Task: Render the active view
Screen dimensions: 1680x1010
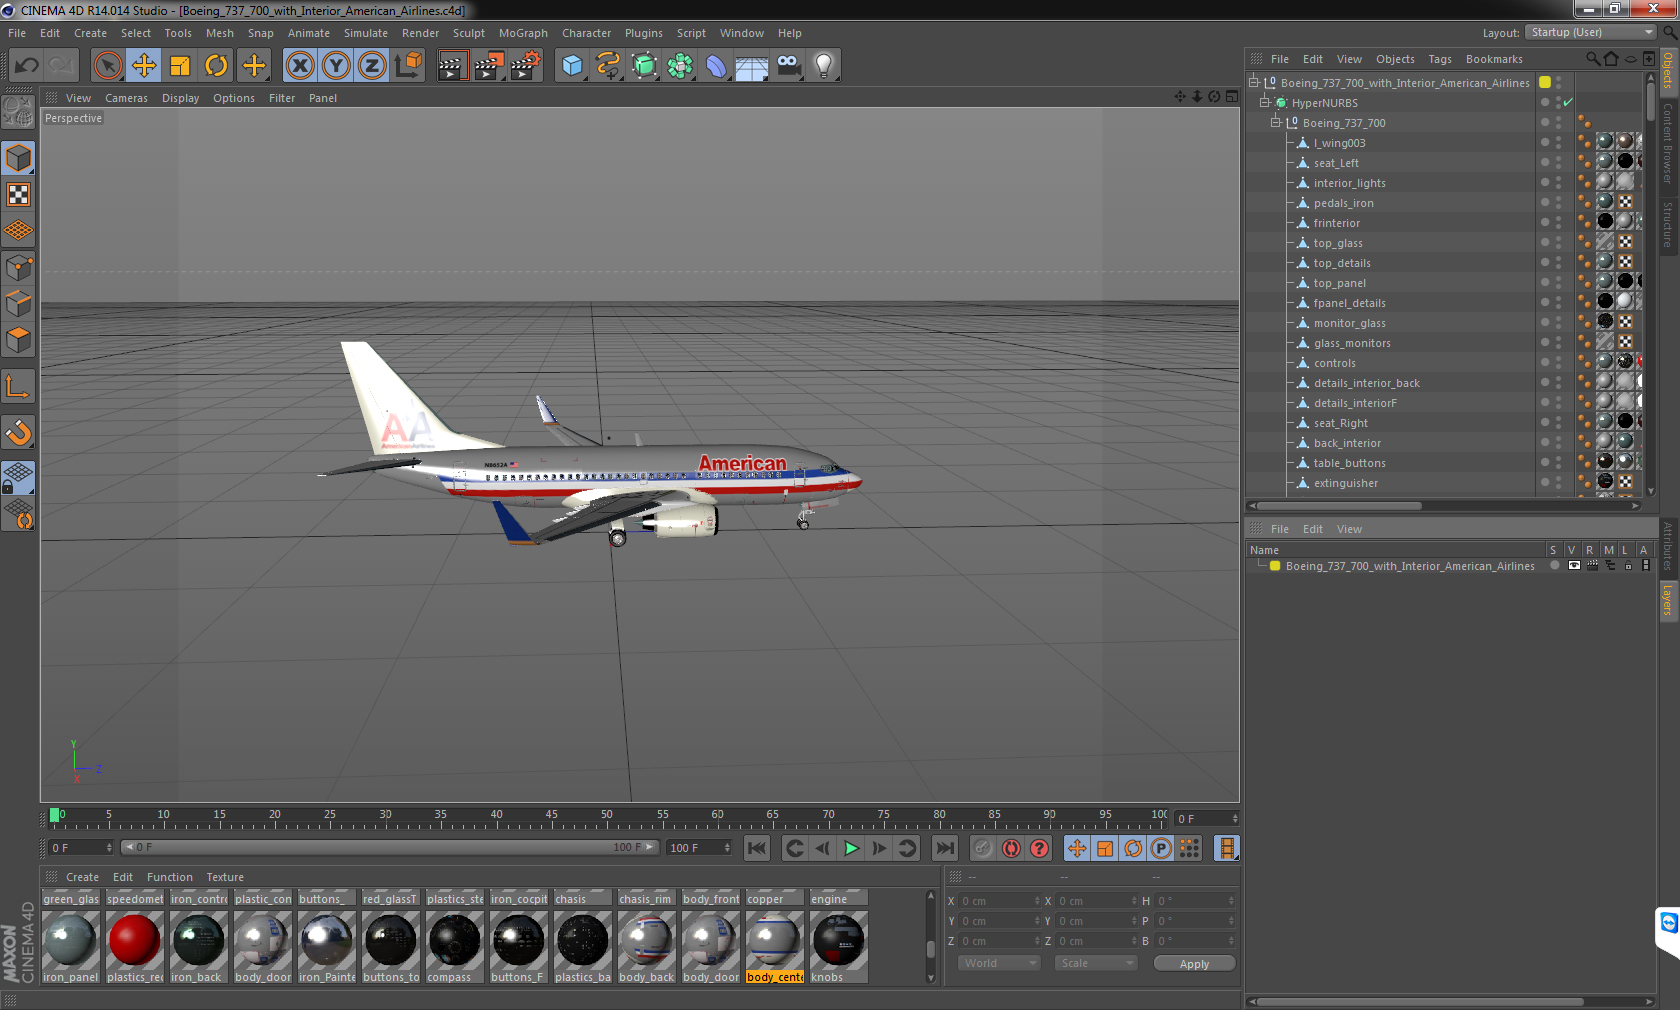Action: coord(452,66)
